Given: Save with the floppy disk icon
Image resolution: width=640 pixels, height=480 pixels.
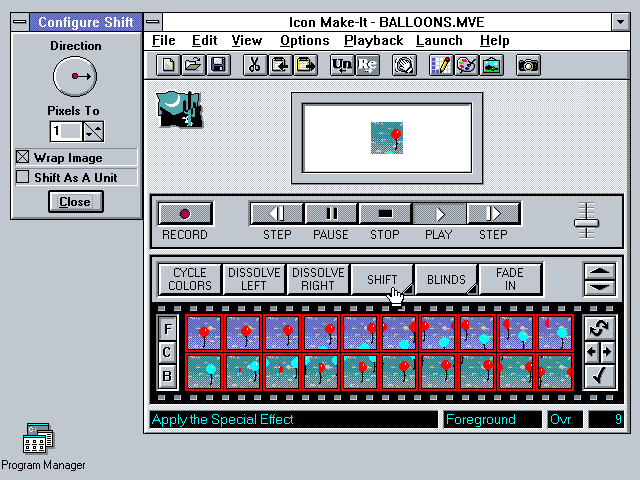Looking at the screenshot, I should 218,65.
